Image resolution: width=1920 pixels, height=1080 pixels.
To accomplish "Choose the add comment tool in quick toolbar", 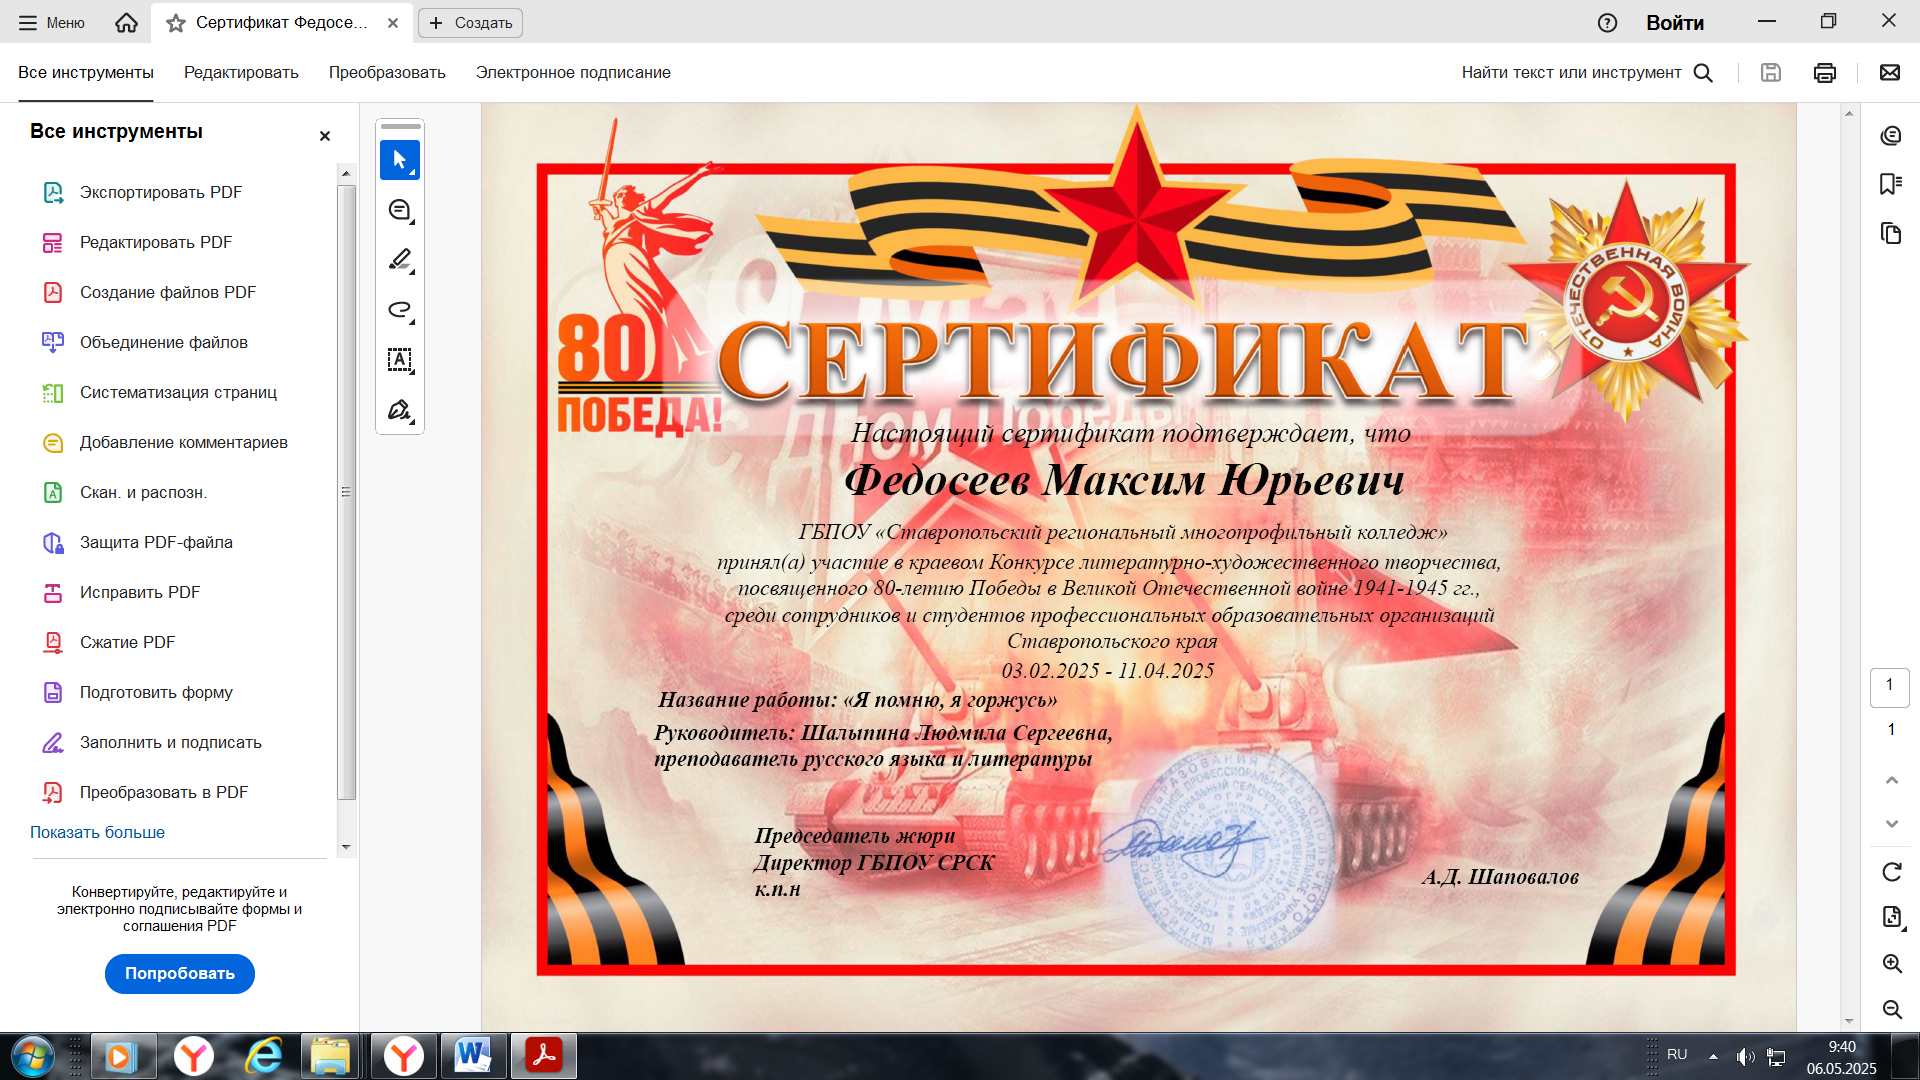I will click(400, 210).
